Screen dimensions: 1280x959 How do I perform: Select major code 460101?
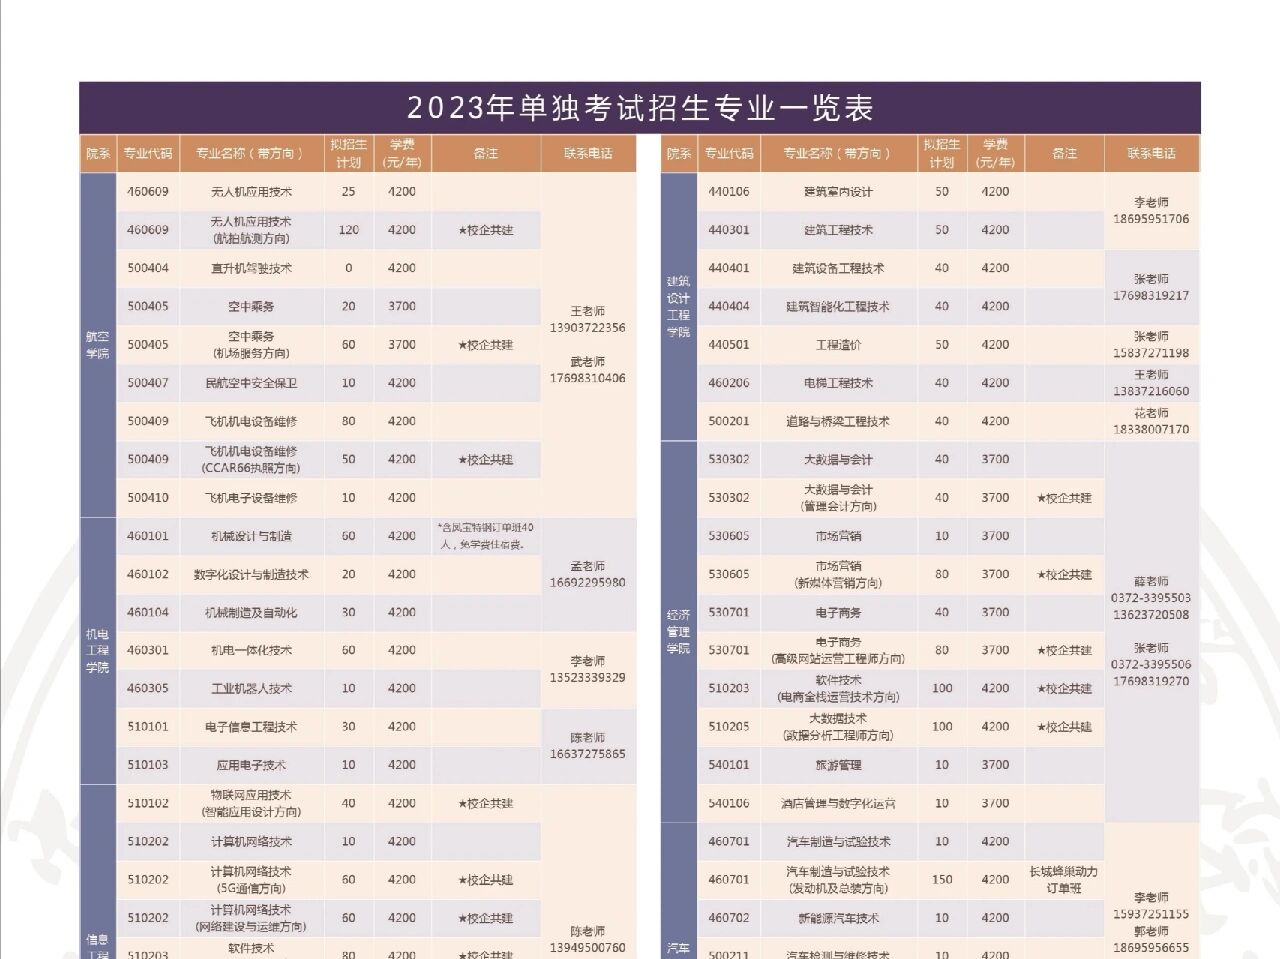[148, 536]
